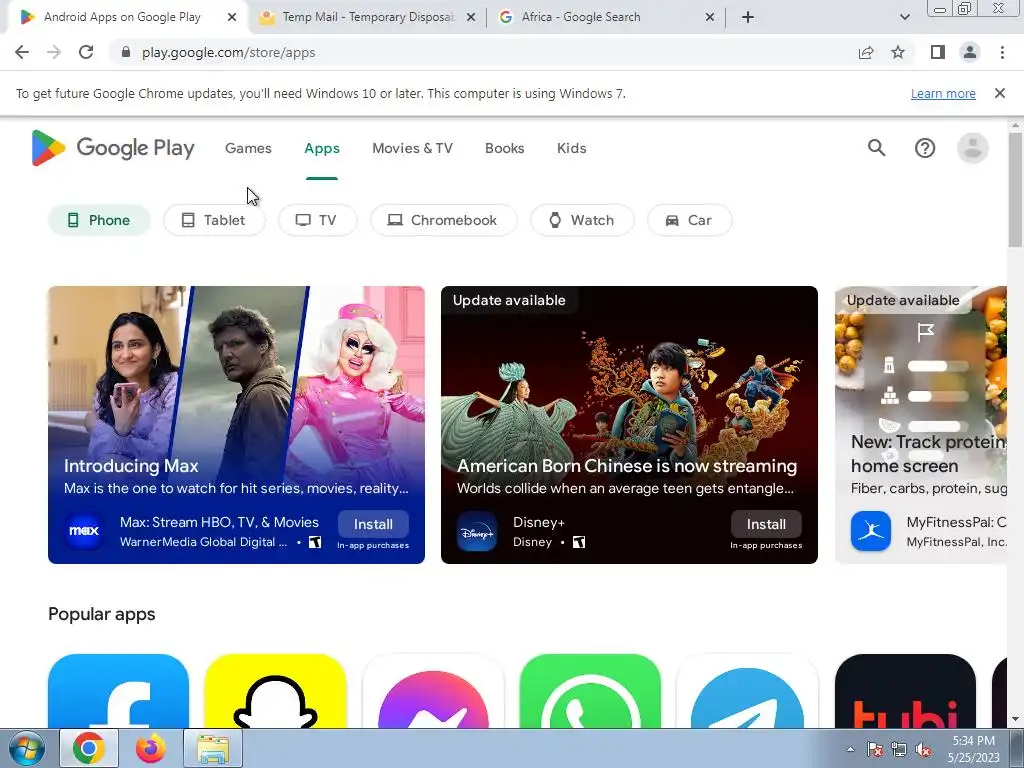The image size is (1024, 768).
Task: Open the Introducing Max banner
Action: (x=236, y=424)
